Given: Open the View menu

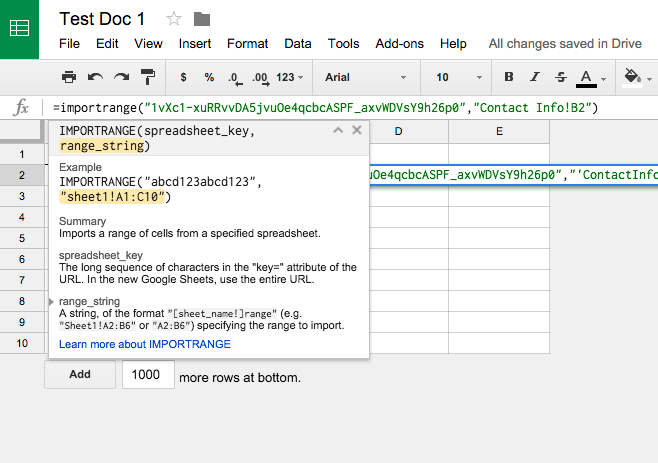Looking at the screenshot, I should [148, 44].
